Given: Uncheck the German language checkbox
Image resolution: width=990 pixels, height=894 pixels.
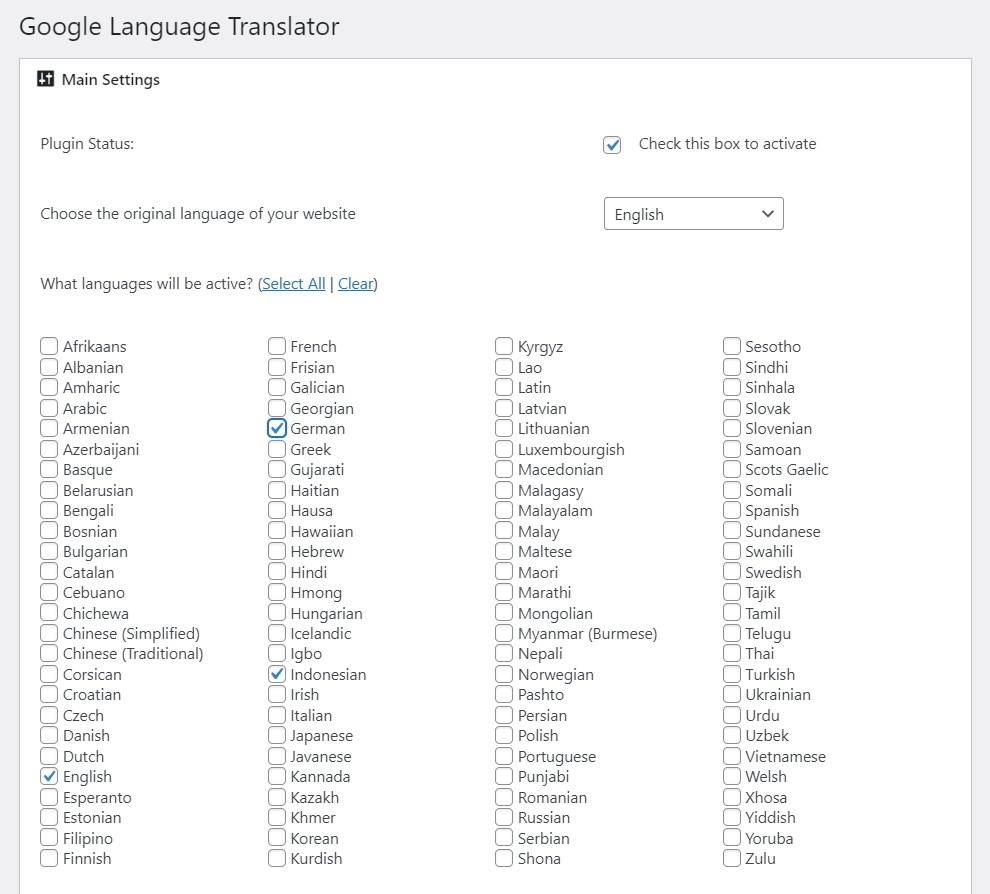Looking at the screenshot, I should click(x=277, y=428).
